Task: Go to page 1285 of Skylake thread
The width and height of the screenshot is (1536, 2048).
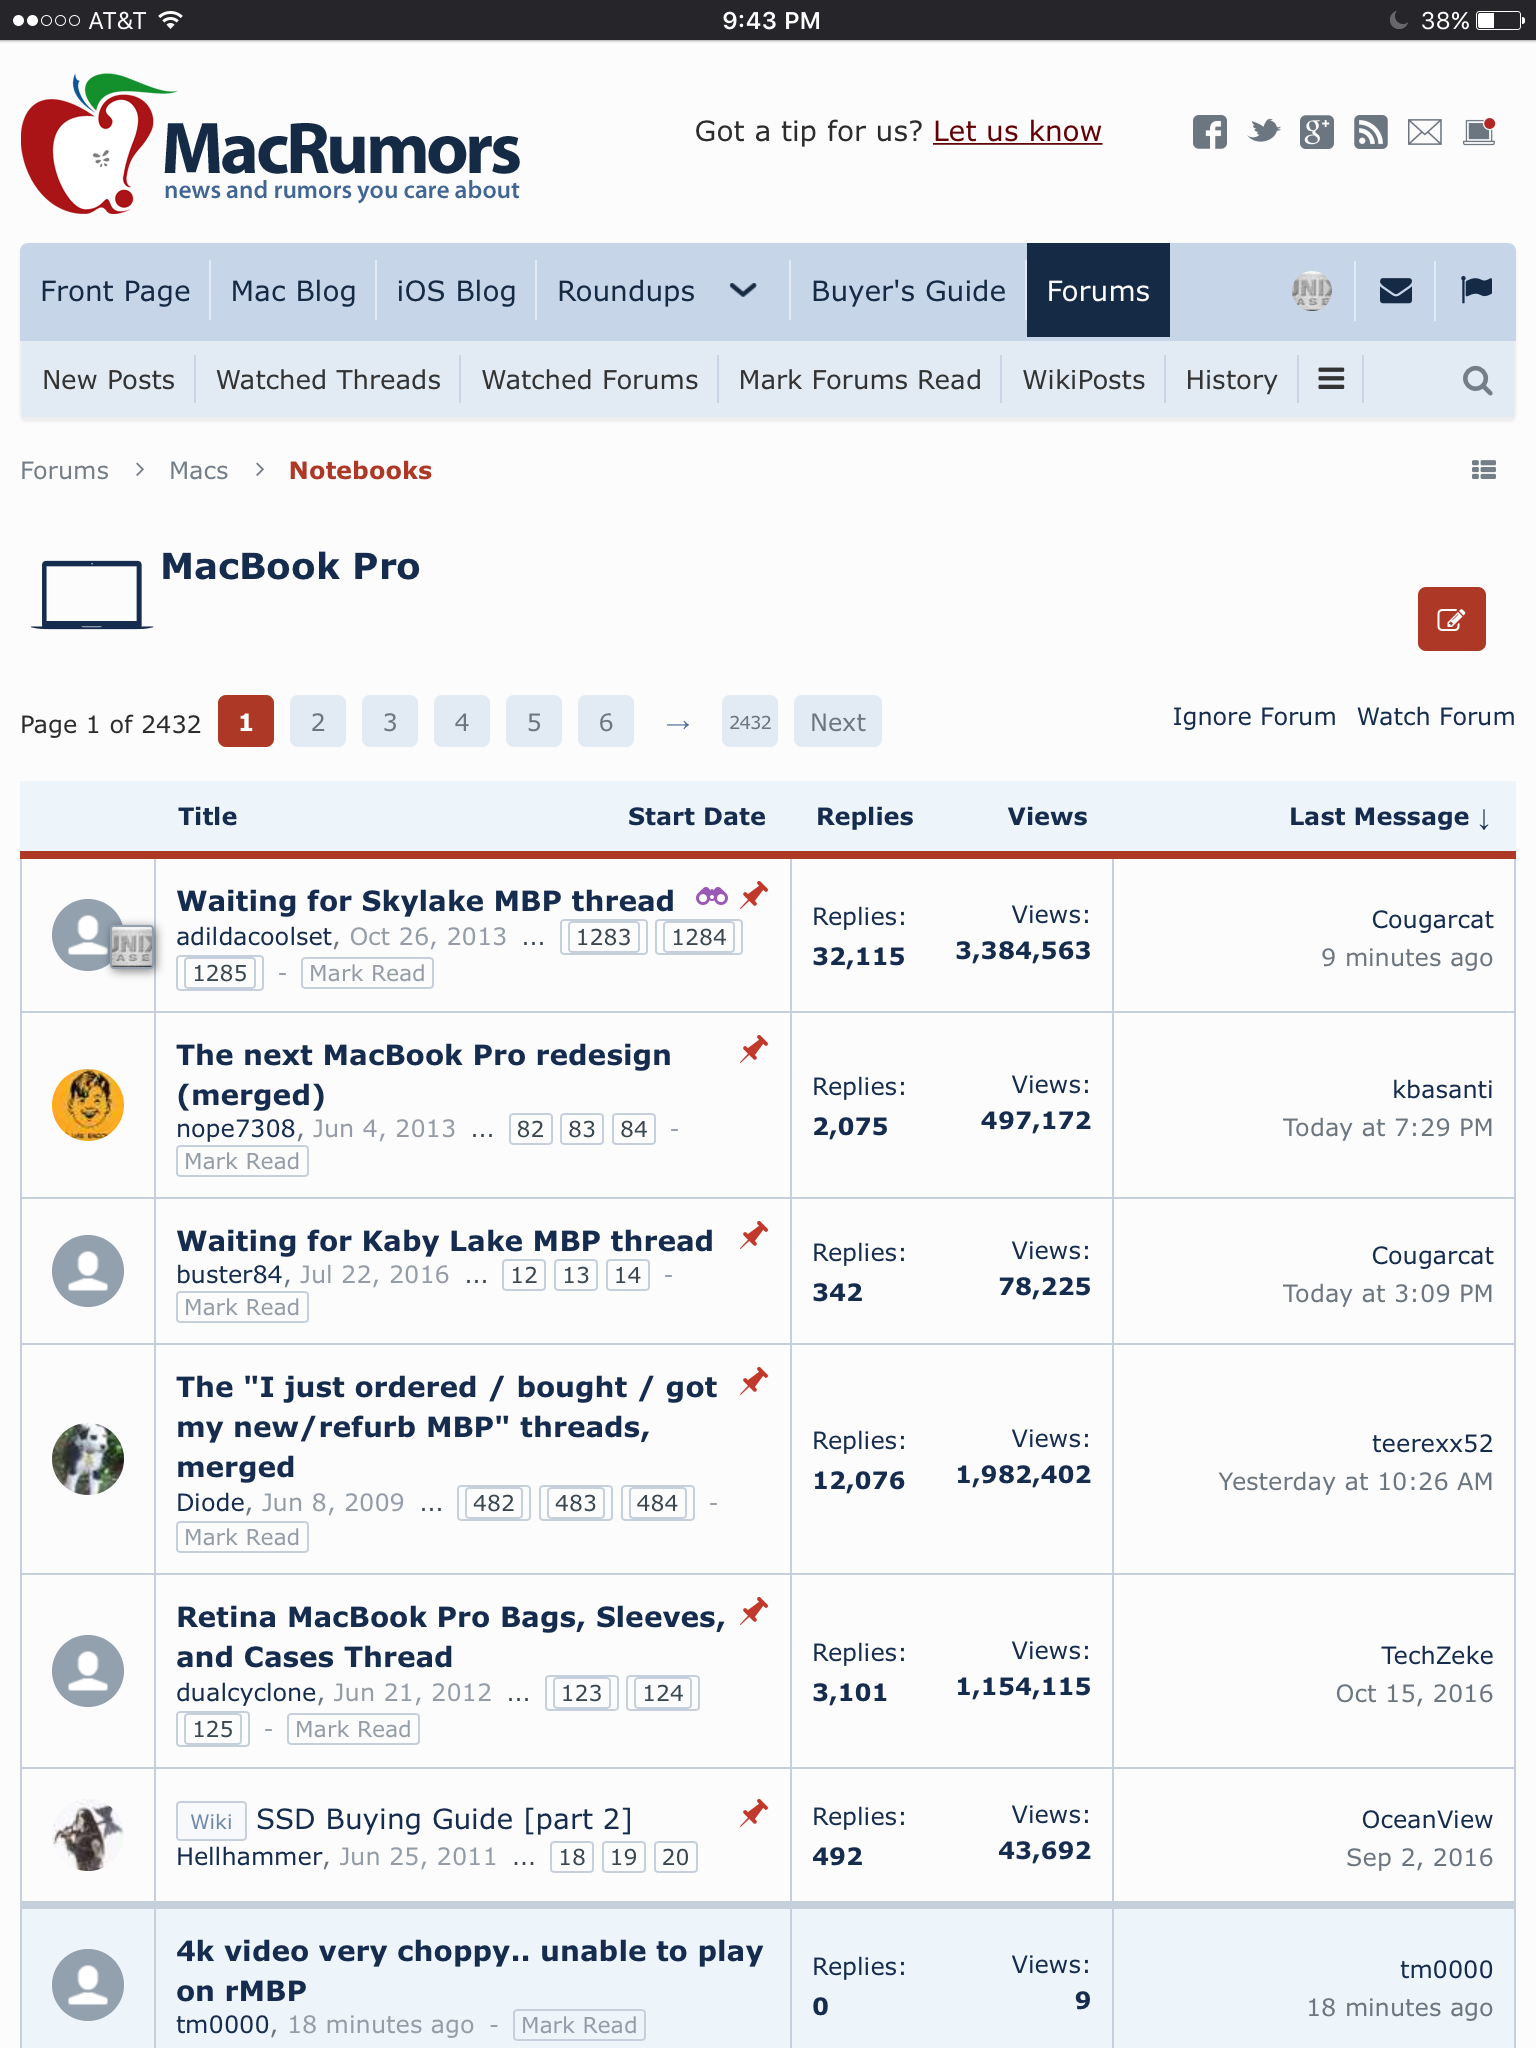Action: click(220, 973)
